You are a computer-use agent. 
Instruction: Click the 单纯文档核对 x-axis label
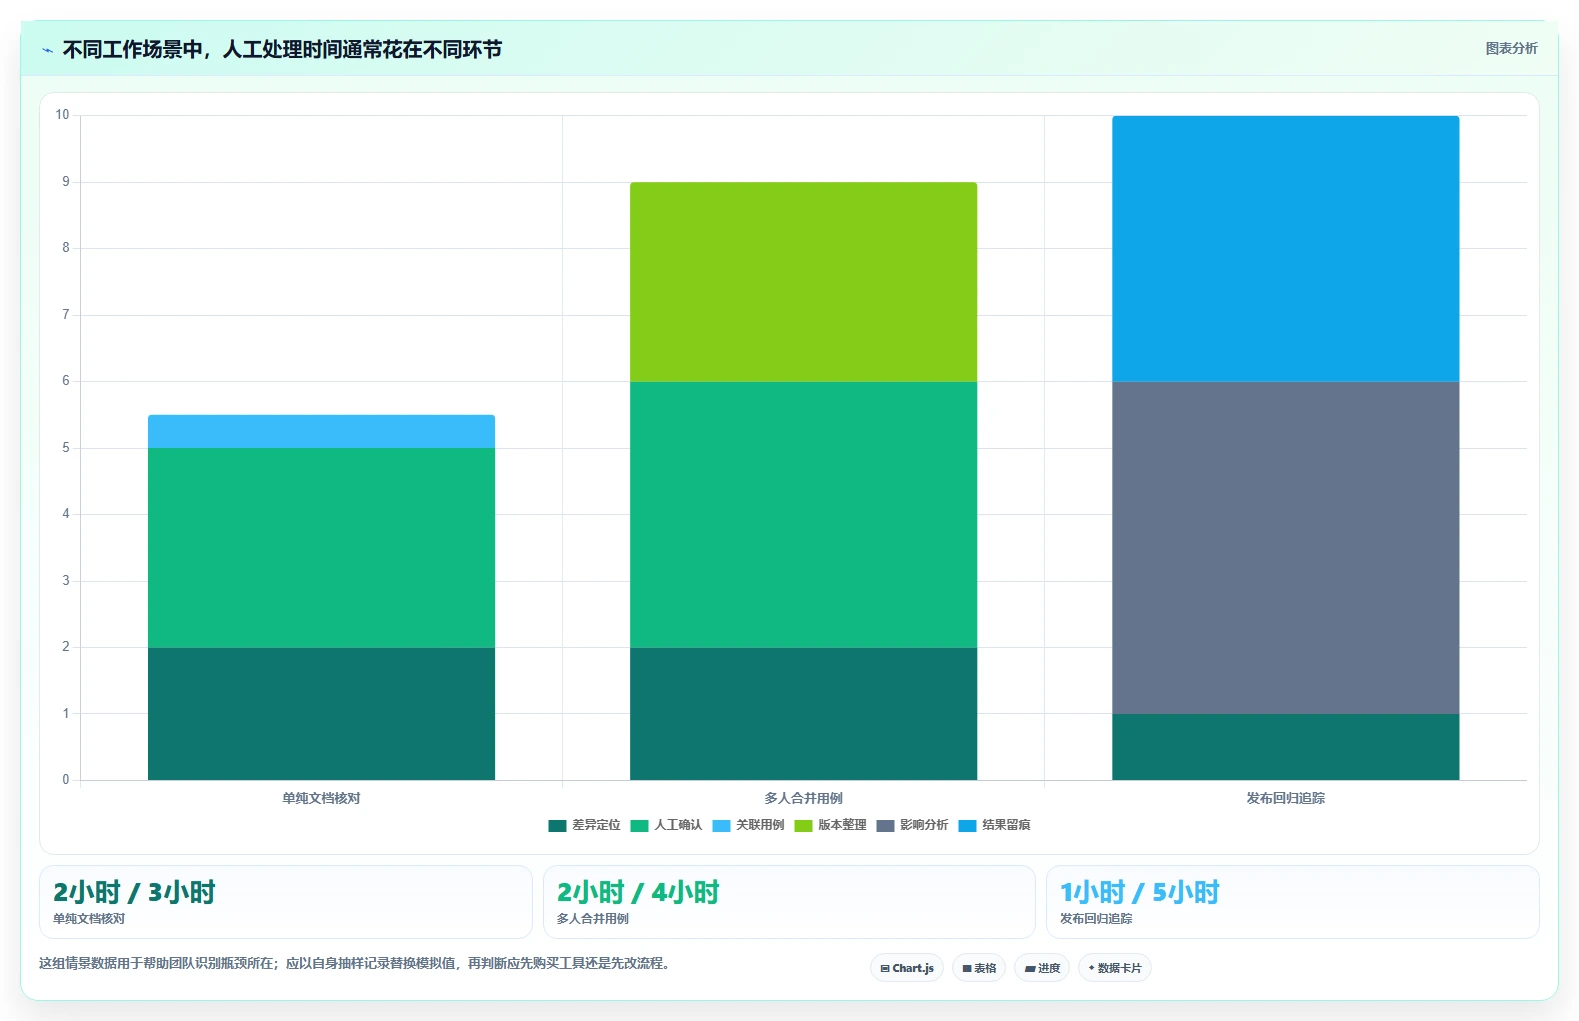click(321, 798)
